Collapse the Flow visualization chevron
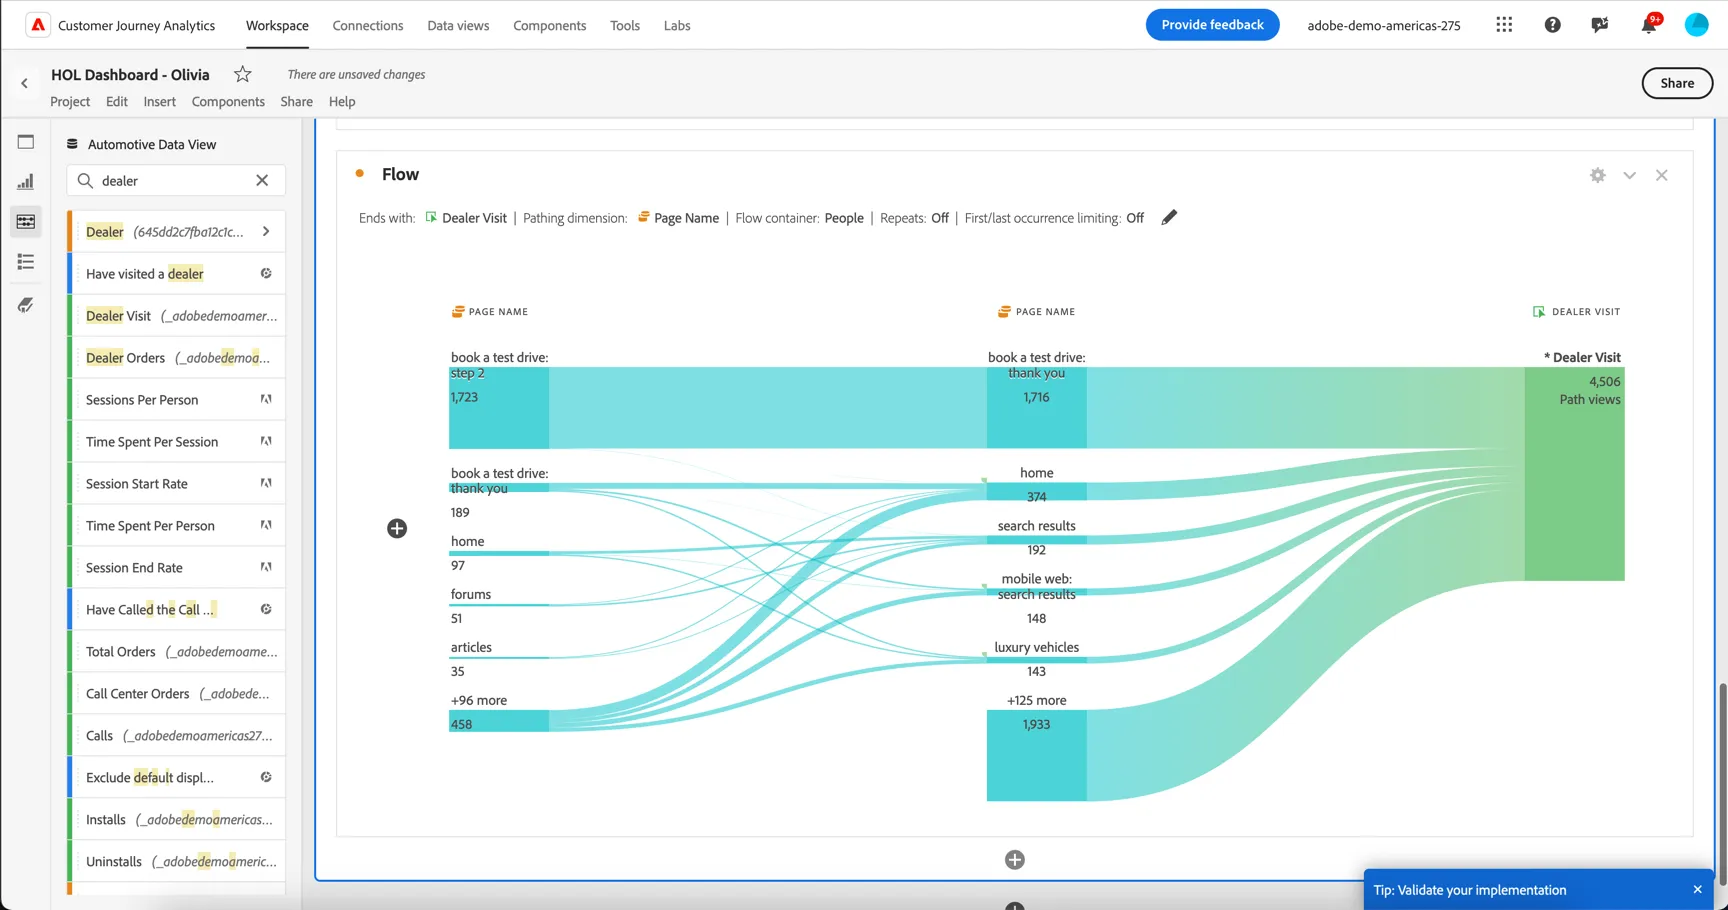This screenshot has height=910, width=1728. [x=1630, y=175]
